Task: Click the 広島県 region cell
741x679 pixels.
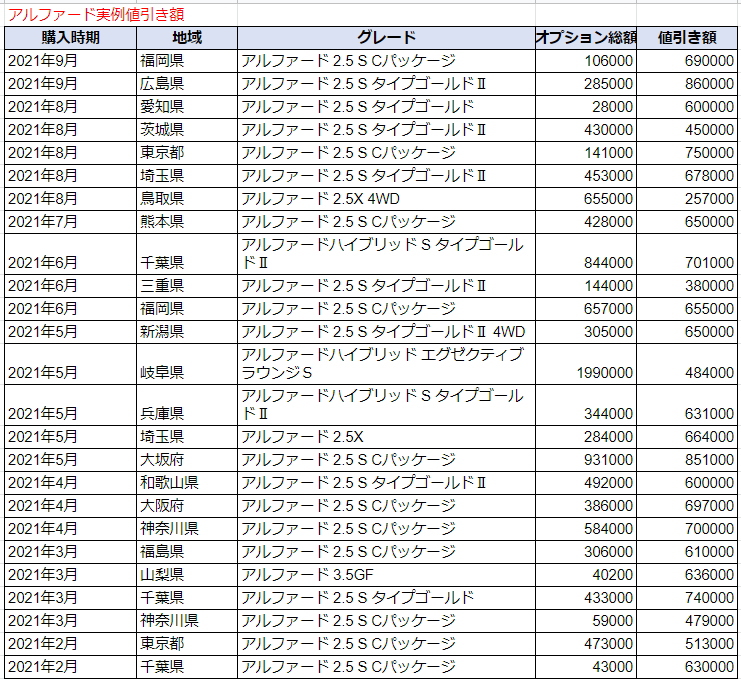Action: pyautogui.click(x=187, y=84)
